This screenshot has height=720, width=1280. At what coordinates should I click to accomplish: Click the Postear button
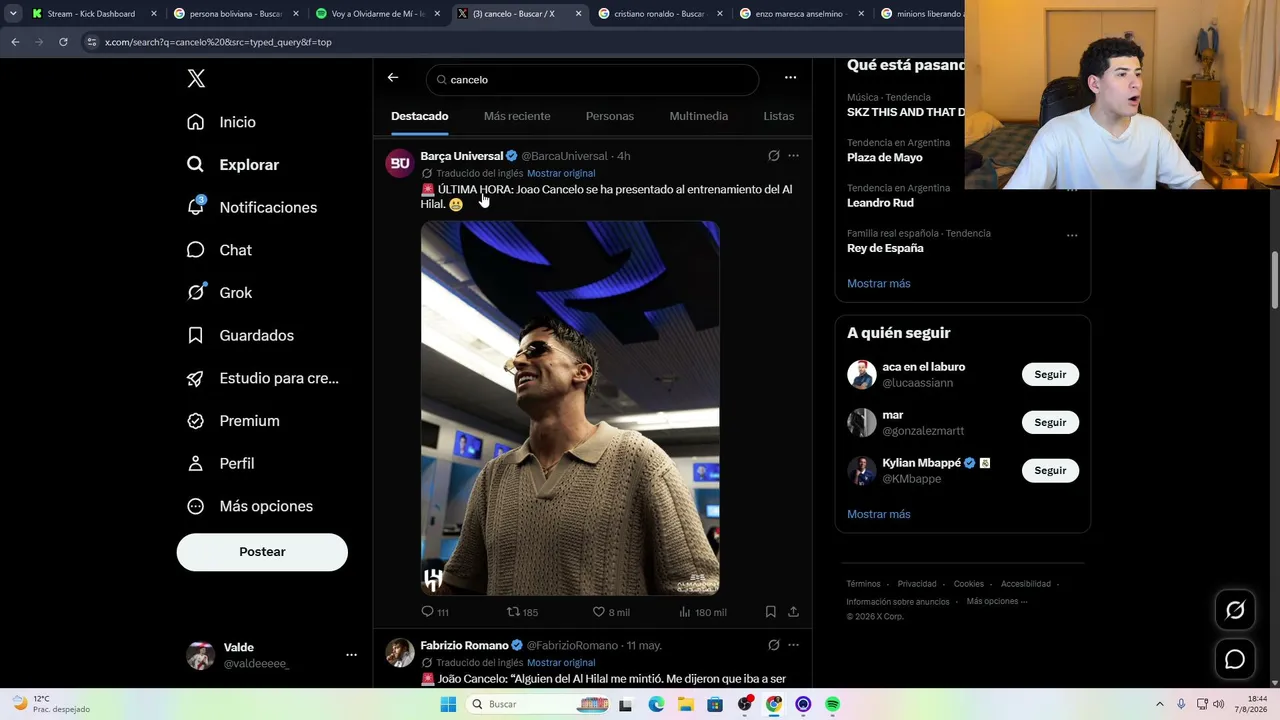point(262,552)
